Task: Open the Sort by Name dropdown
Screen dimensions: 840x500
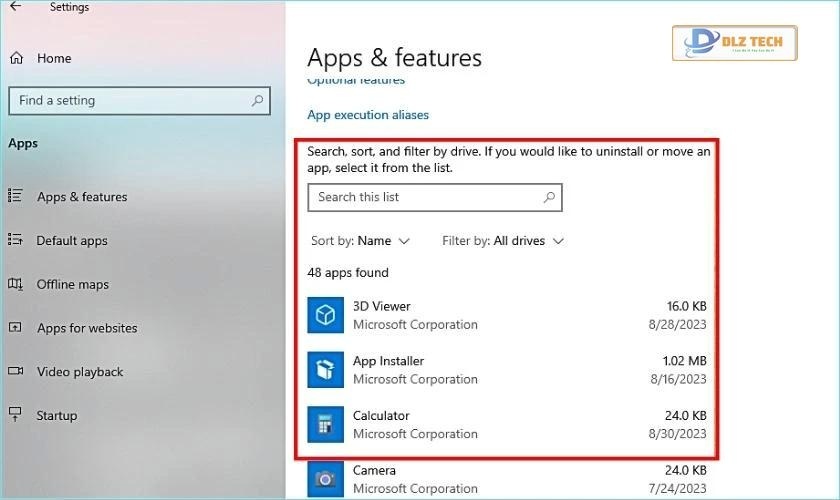Action: click(361, 241)
